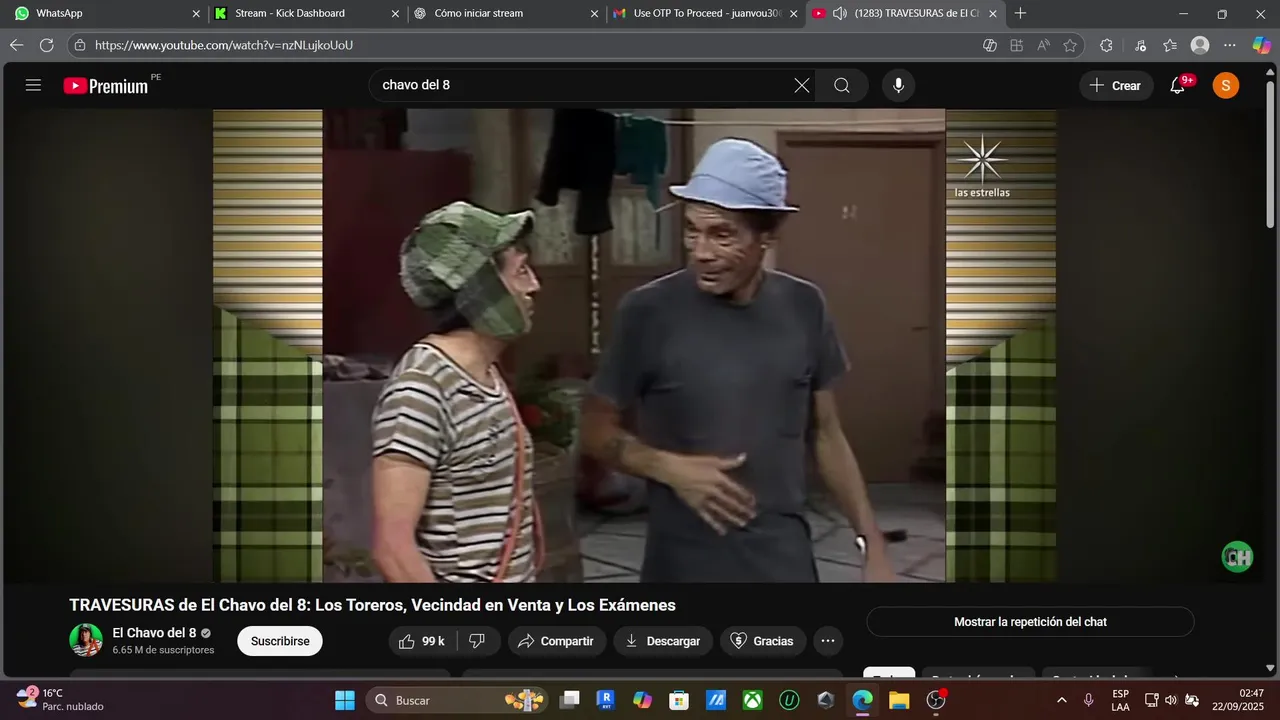Open the favorites list icon
Viewport: 1280px width, 720px height.
point(1170,45)
